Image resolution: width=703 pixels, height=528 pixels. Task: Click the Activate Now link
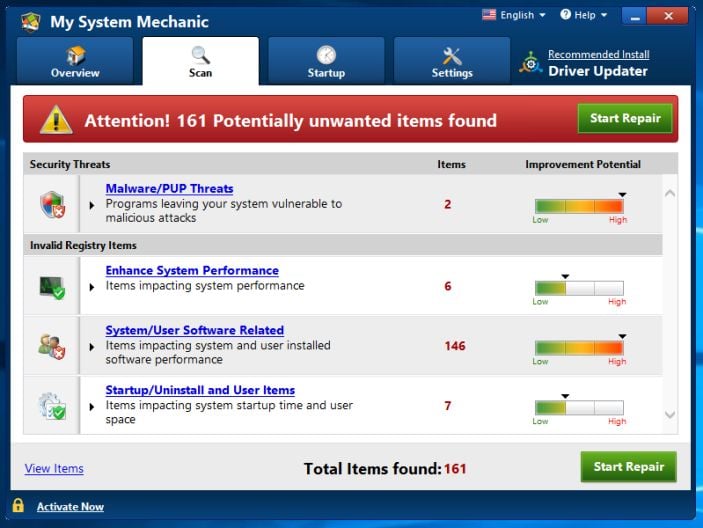tap(70, 506)
